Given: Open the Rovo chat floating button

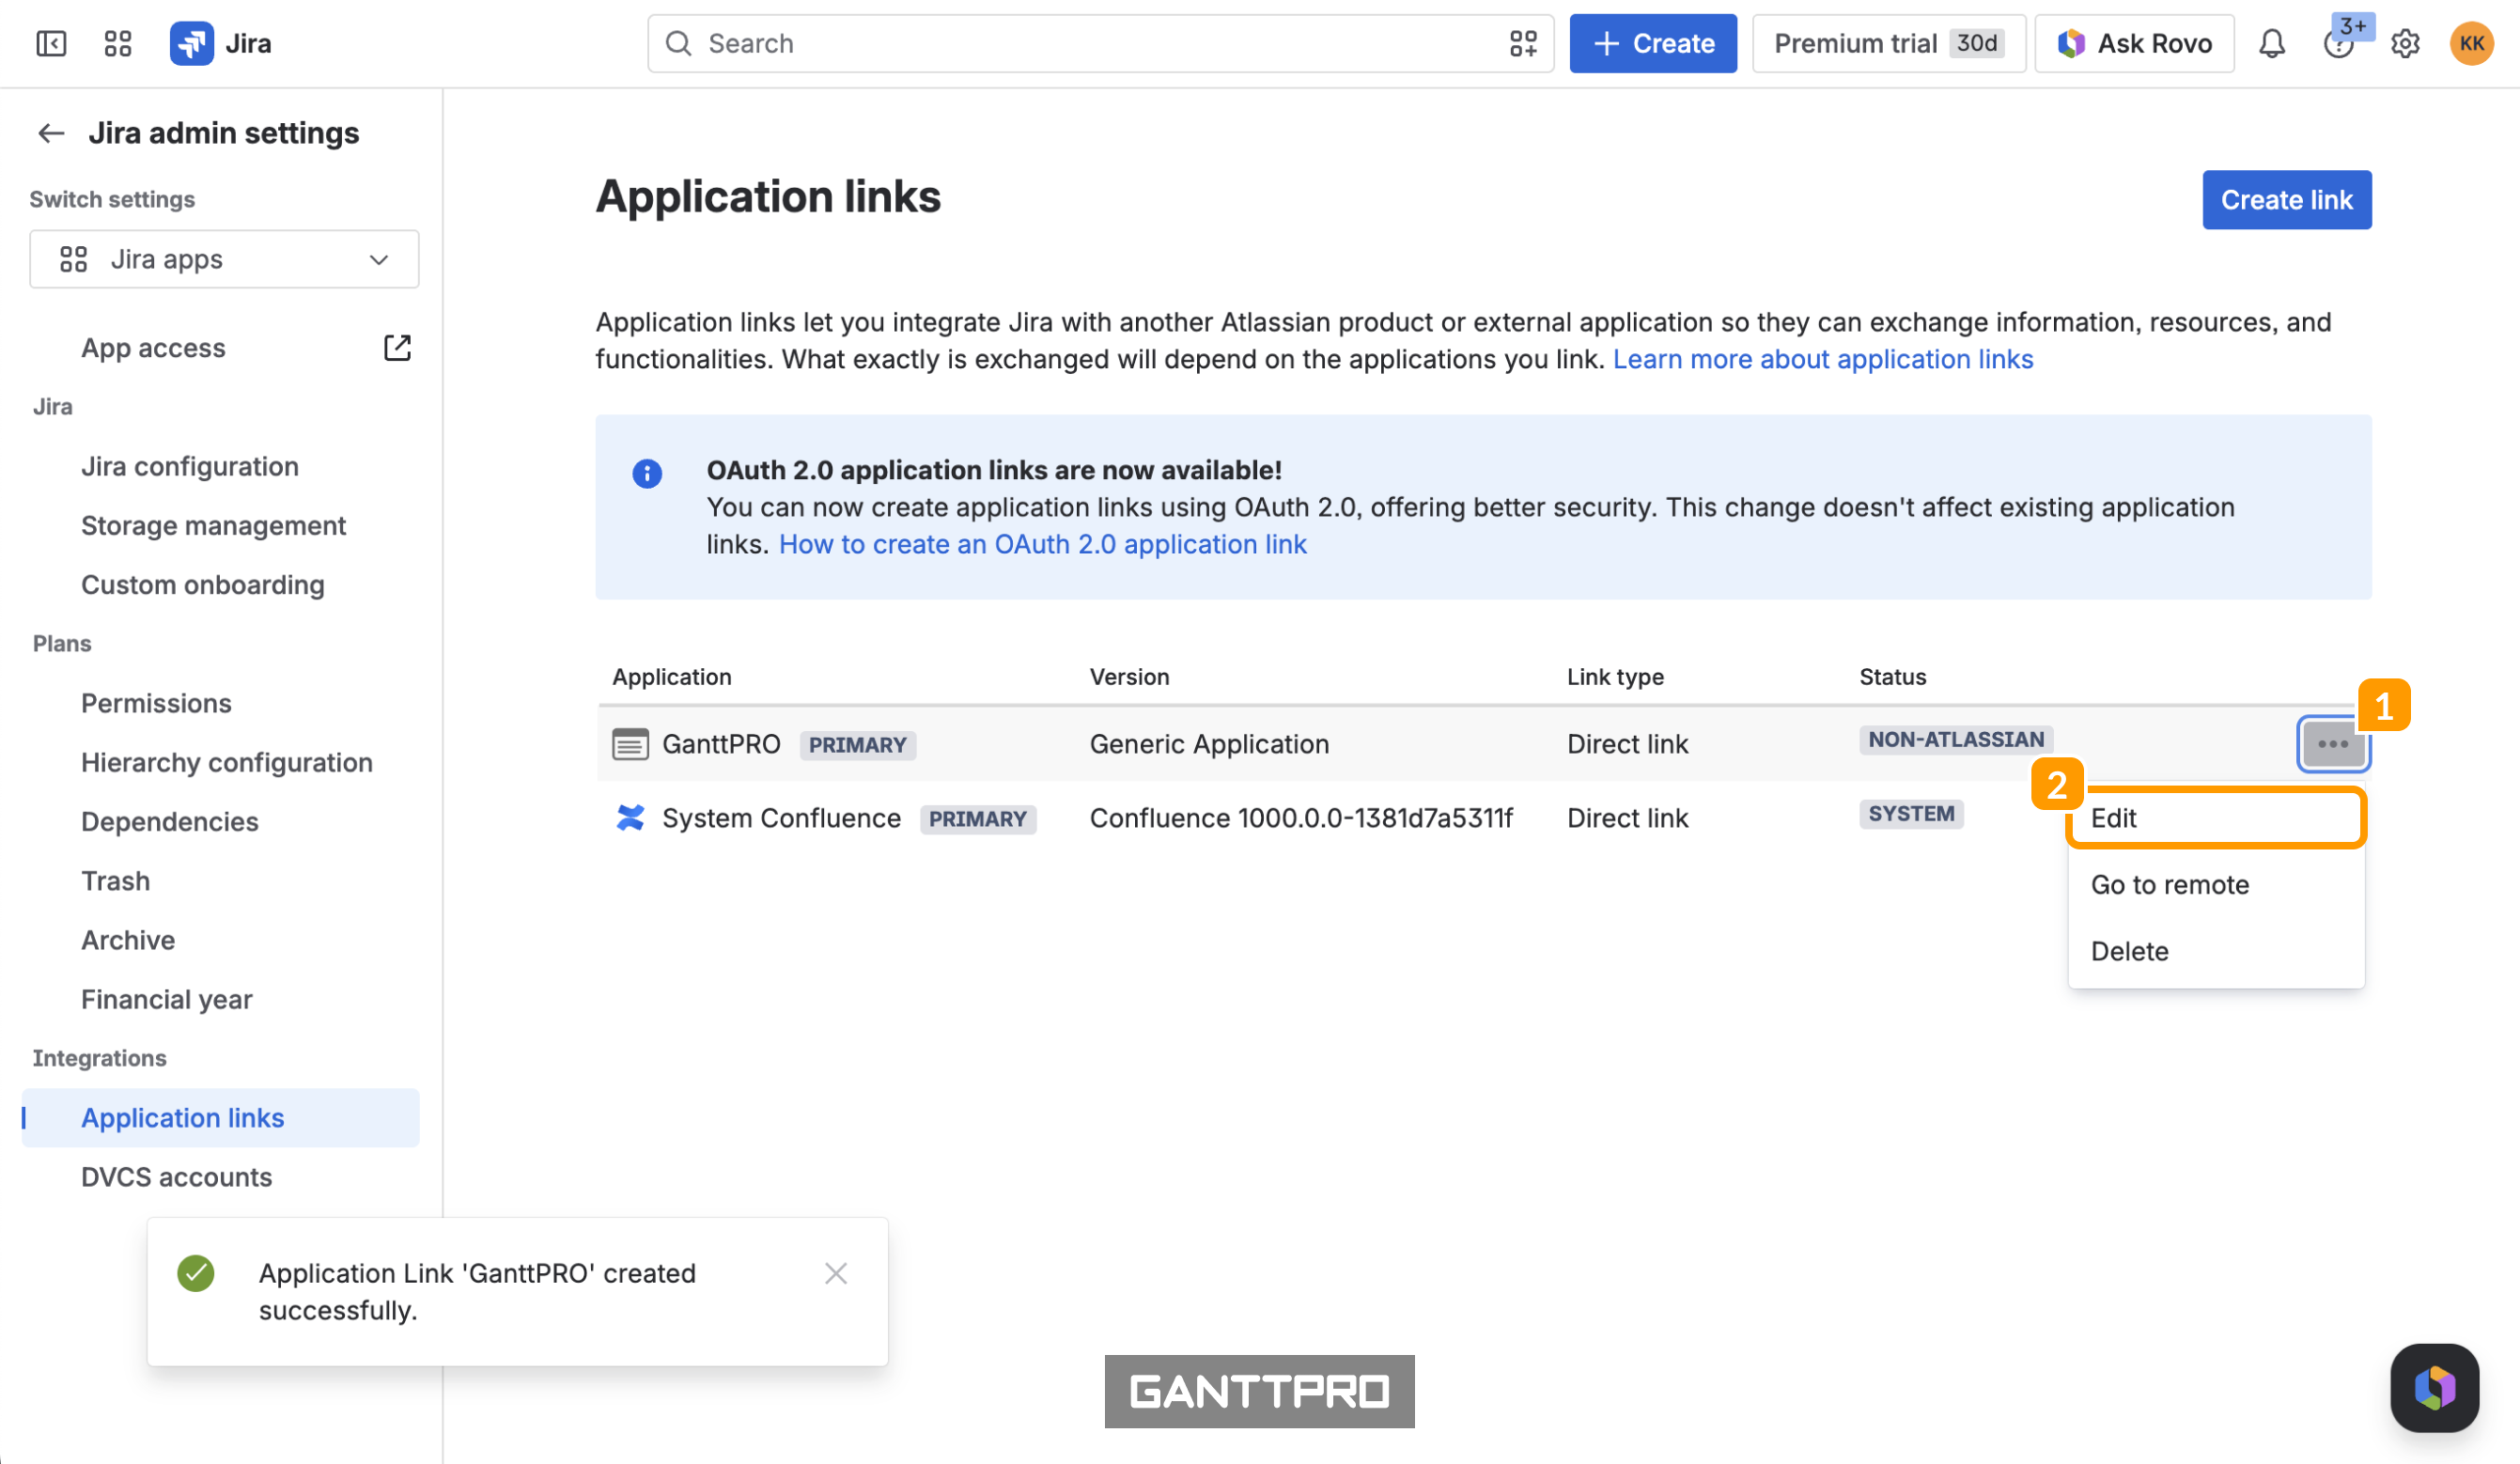Looking at the screenshot, I should [2434, 1387].
